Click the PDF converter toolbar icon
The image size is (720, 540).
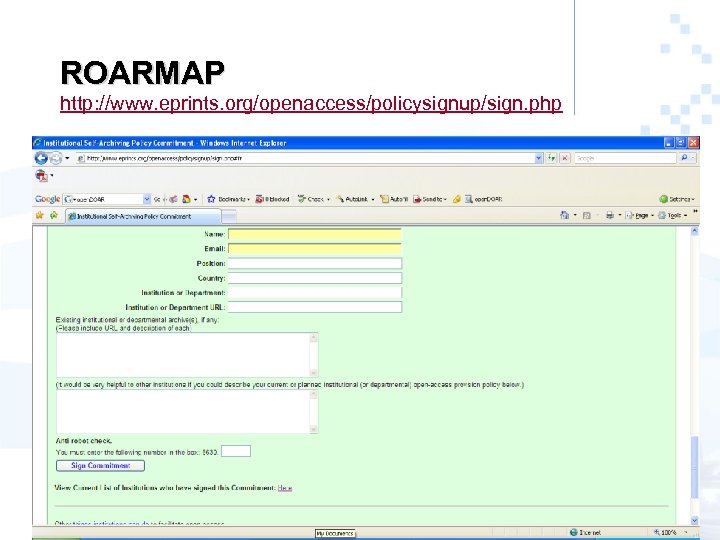click(x=41, y=175)
